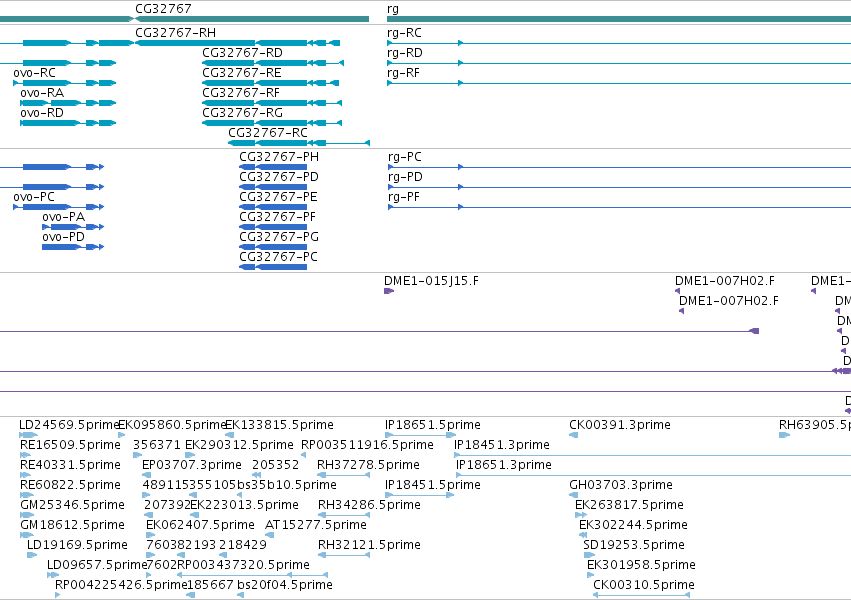This screenshot has width=851, height=600.
Task: Select the rg-RD transcript label
Action: click(x=405, y=53)
